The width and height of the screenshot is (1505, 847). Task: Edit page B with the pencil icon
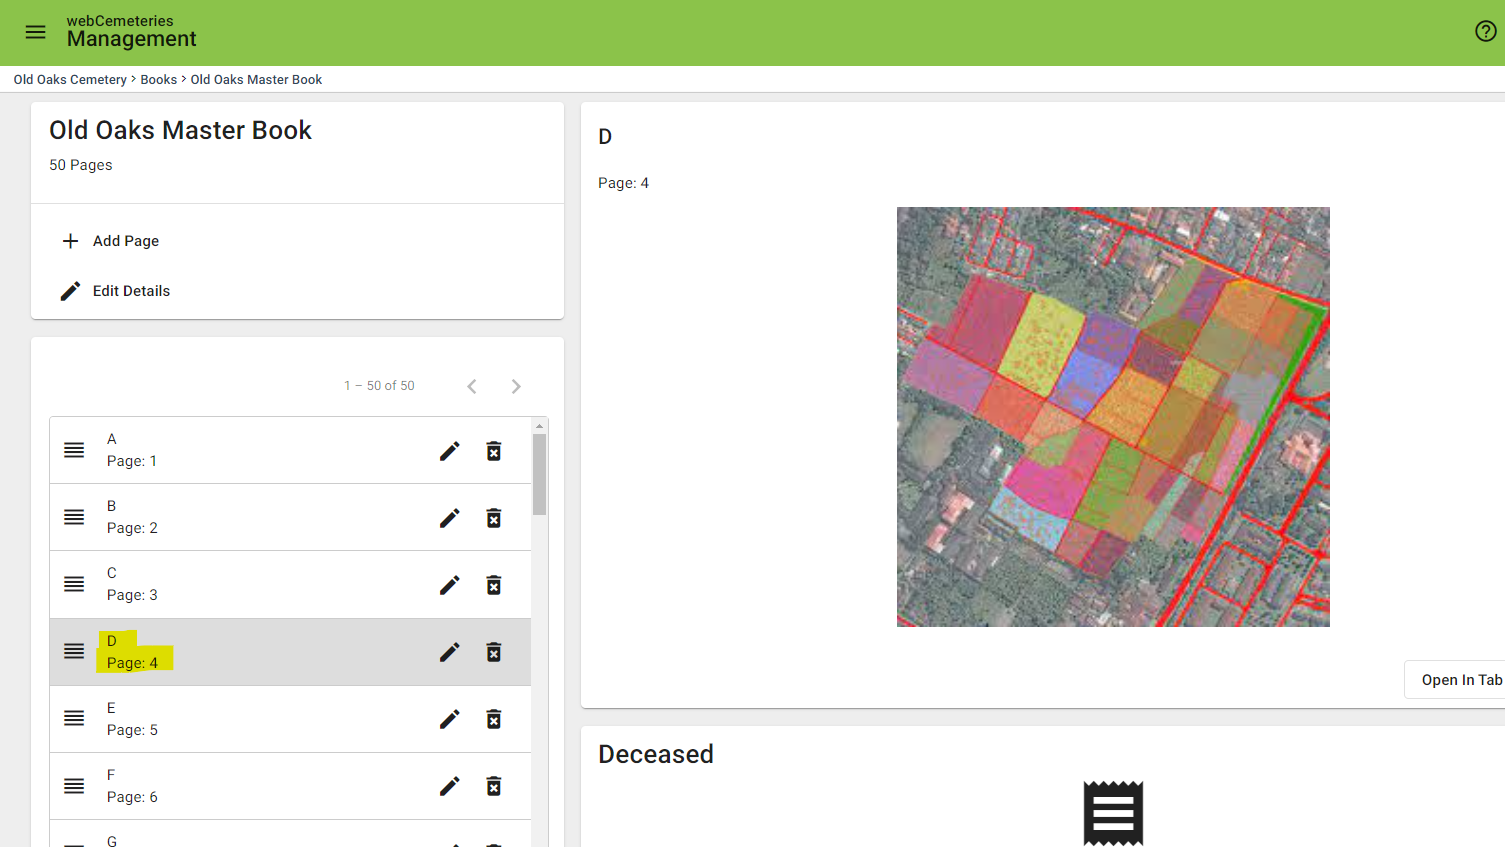coord(450,518)
